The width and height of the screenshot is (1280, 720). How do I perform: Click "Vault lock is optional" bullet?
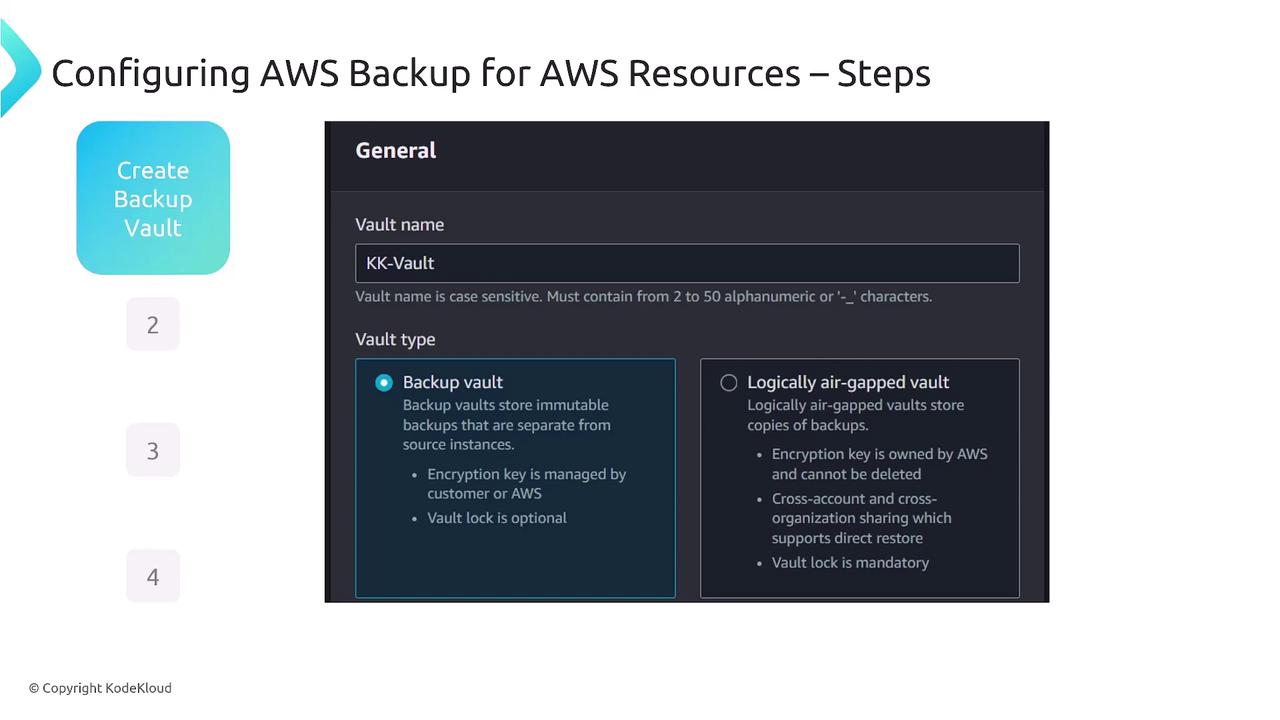tap(497, 518)
